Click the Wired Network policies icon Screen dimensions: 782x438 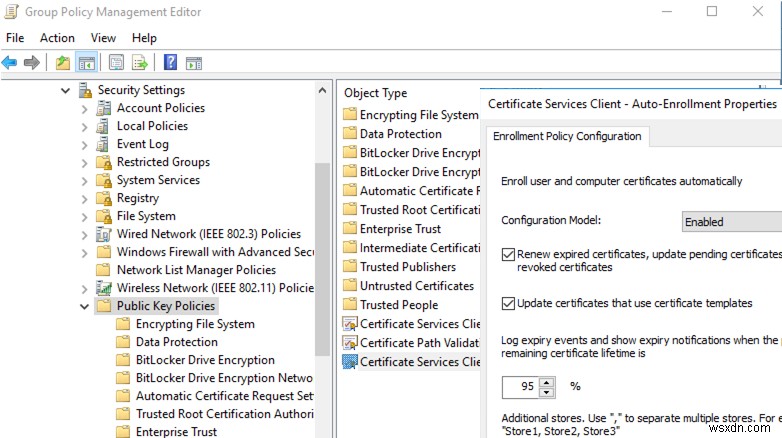tap(103, 234)
